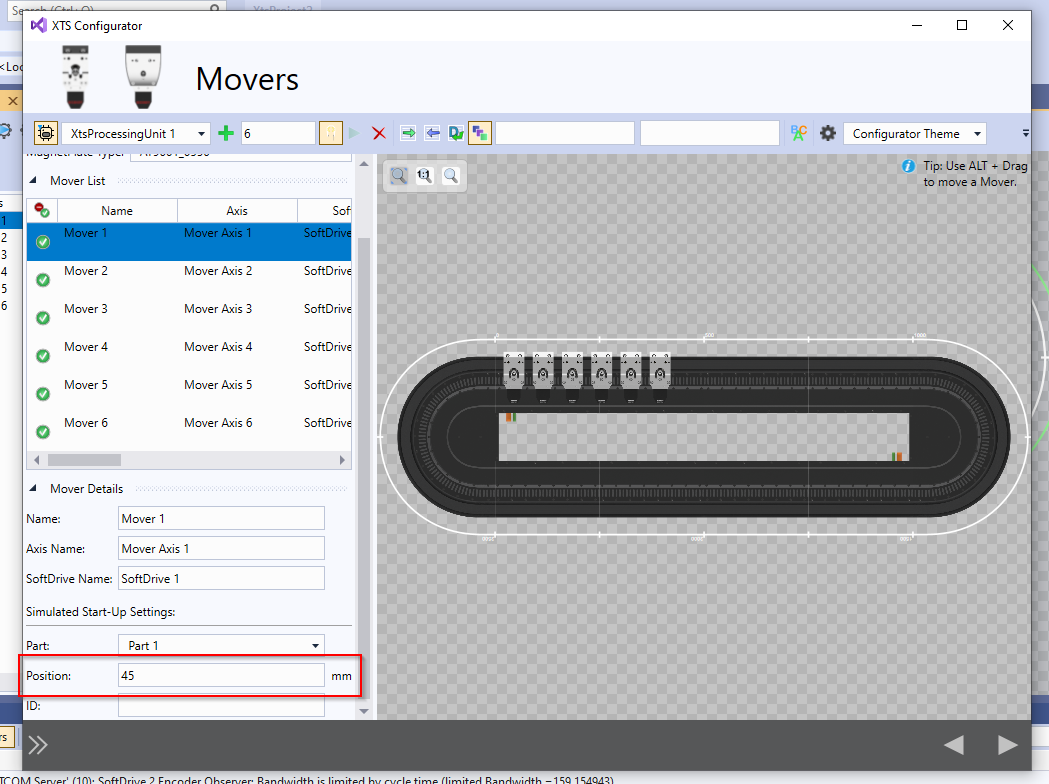Viewport: 1049px width, 784px height.
Task: Collapse the Mover Details section
Action: pos(33,488)
